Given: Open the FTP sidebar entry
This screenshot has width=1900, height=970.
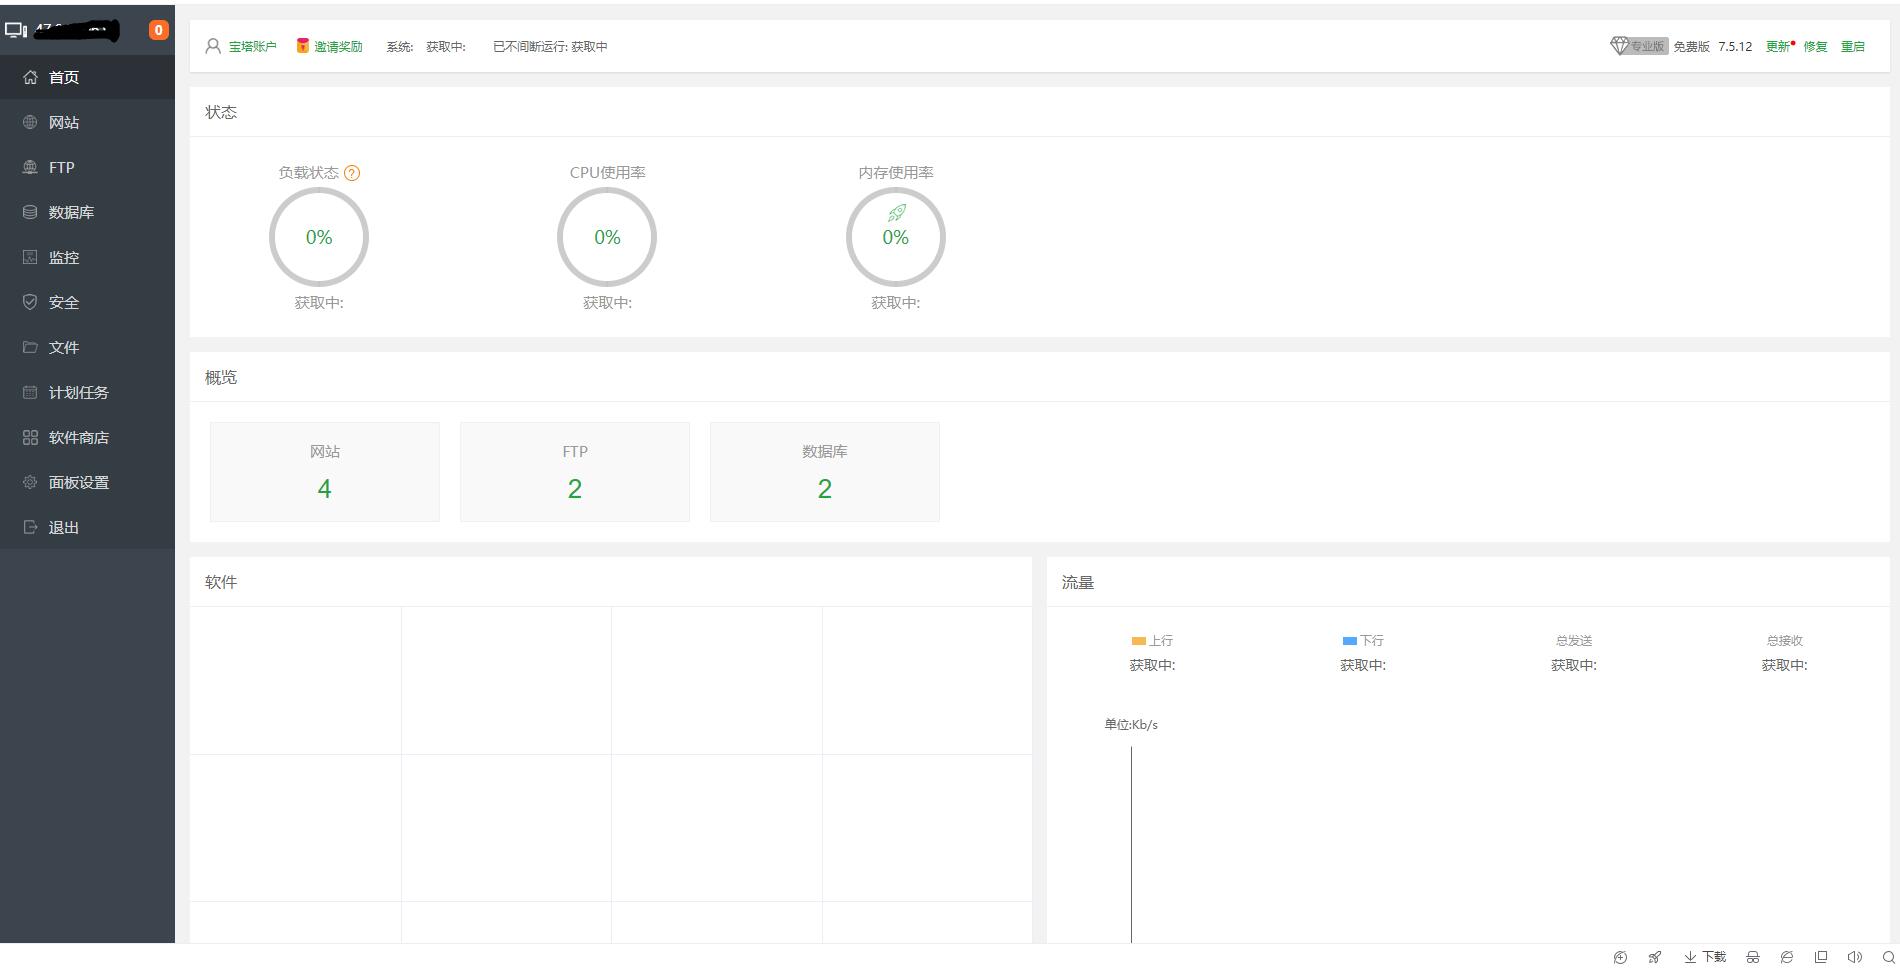Looking at the screenshot, I should point(87,167).
